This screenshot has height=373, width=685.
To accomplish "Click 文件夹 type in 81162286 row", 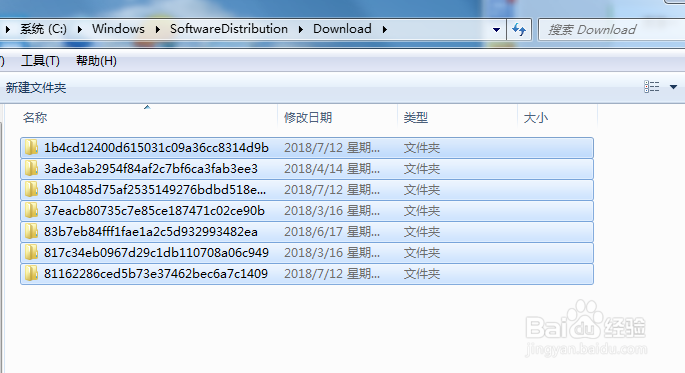I will point(422,273).
